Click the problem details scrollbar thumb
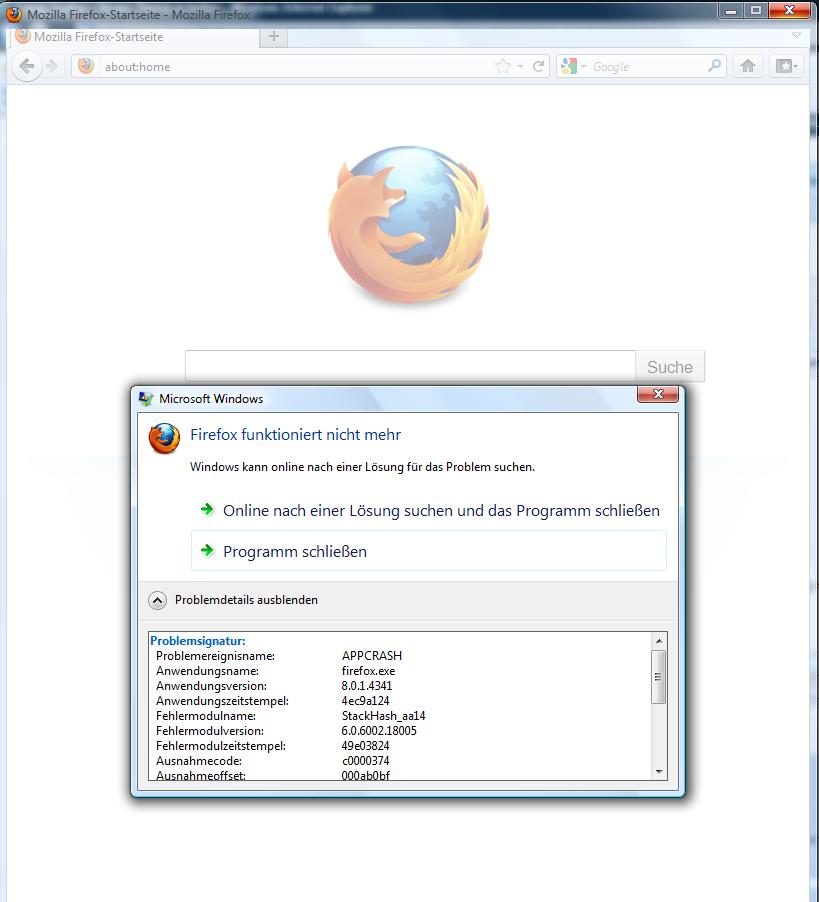819x902 pixels. [x=659, y=676]
